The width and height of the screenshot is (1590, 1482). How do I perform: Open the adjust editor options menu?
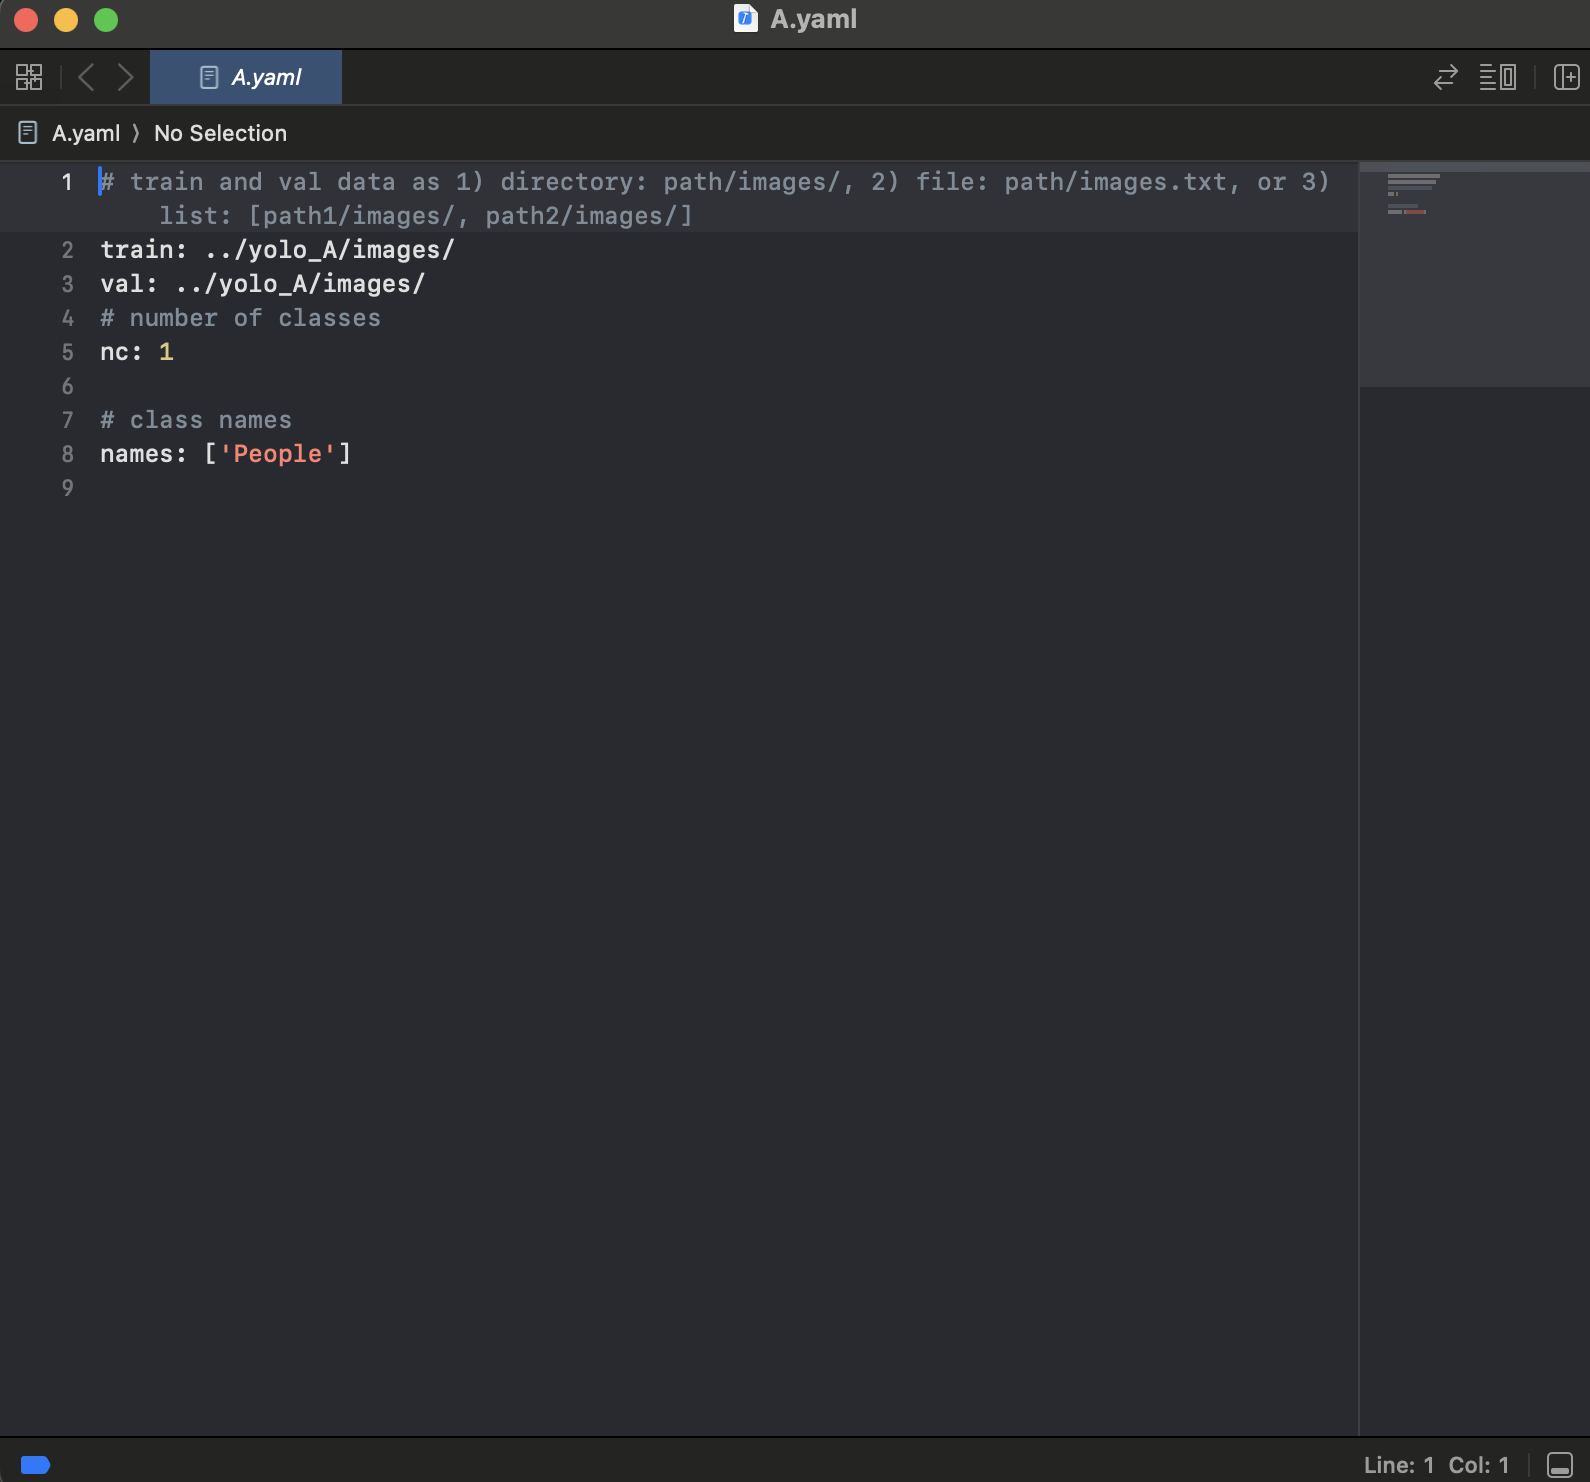pyautogui.click(x=1497, y=77)
